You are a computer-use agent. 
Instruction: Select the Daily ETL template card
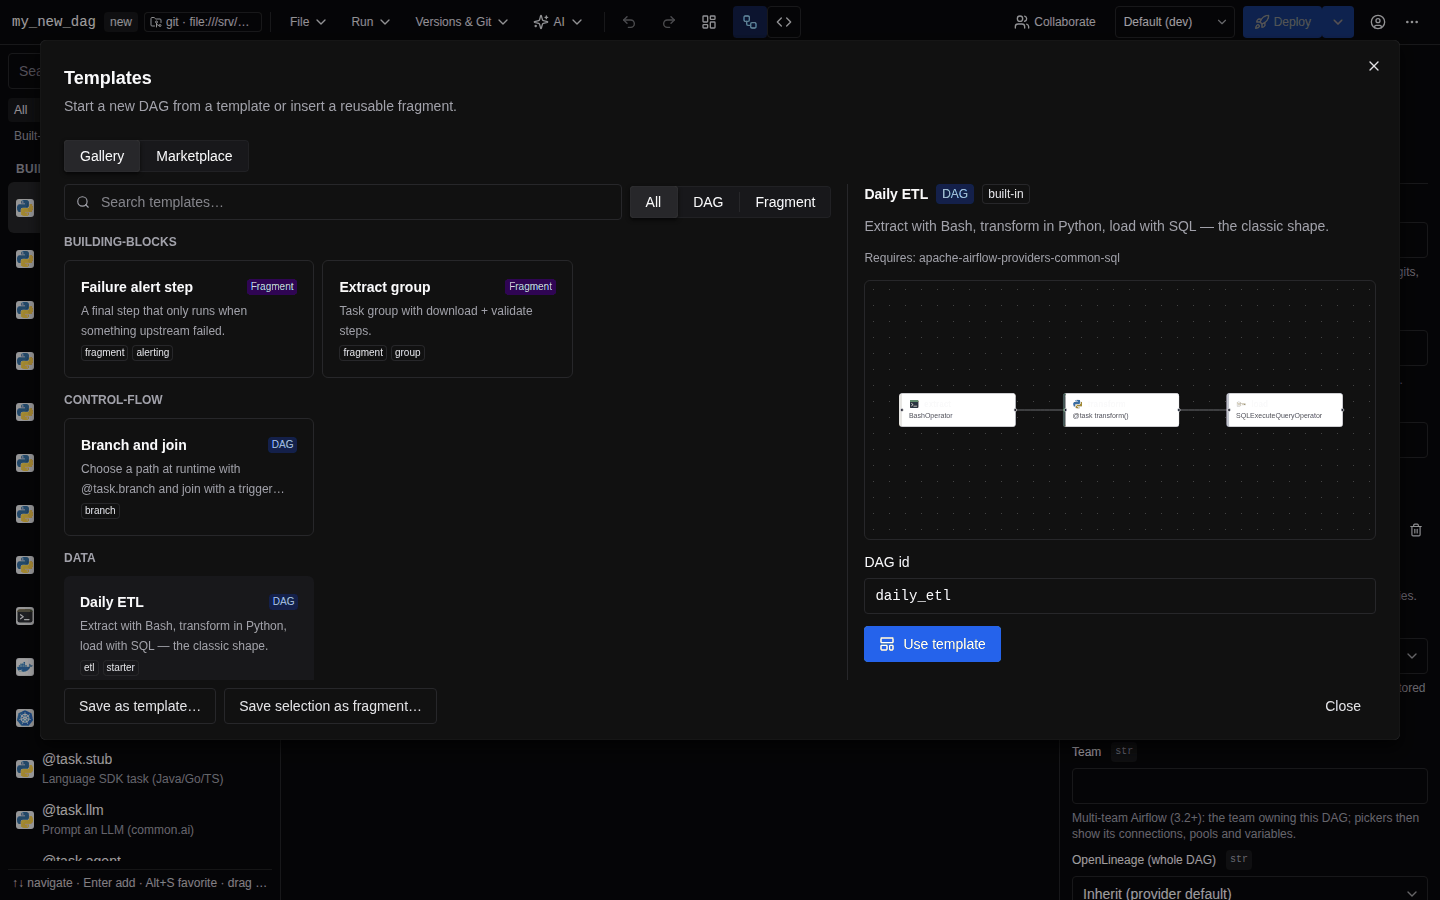[x=189, y=628]
